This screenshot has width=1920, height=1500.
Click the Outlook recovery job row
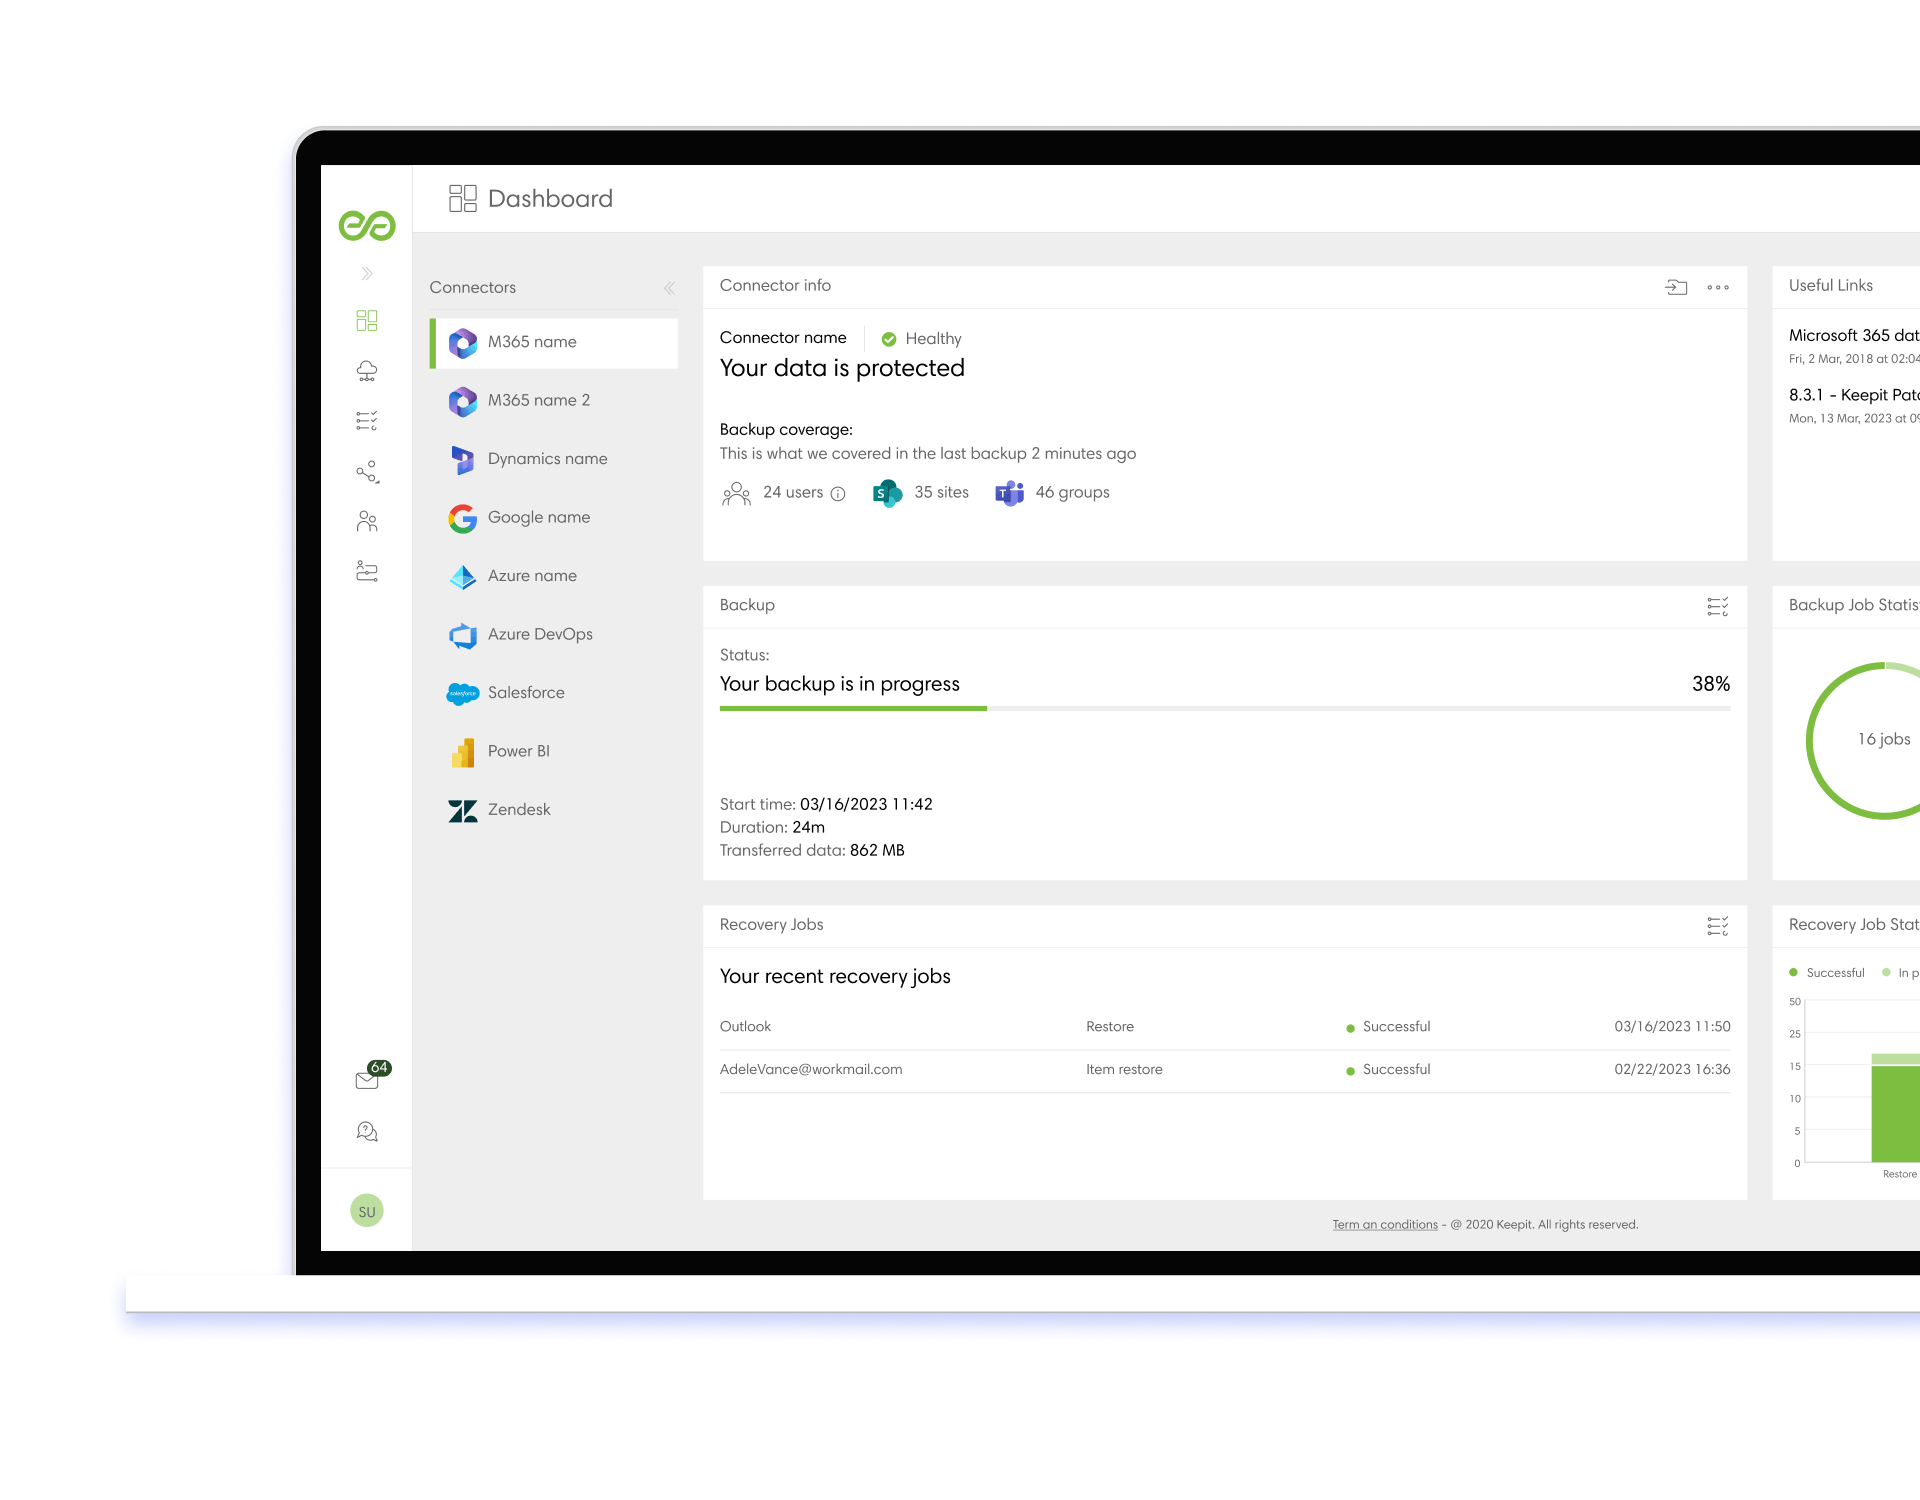click(1225, 1027)
